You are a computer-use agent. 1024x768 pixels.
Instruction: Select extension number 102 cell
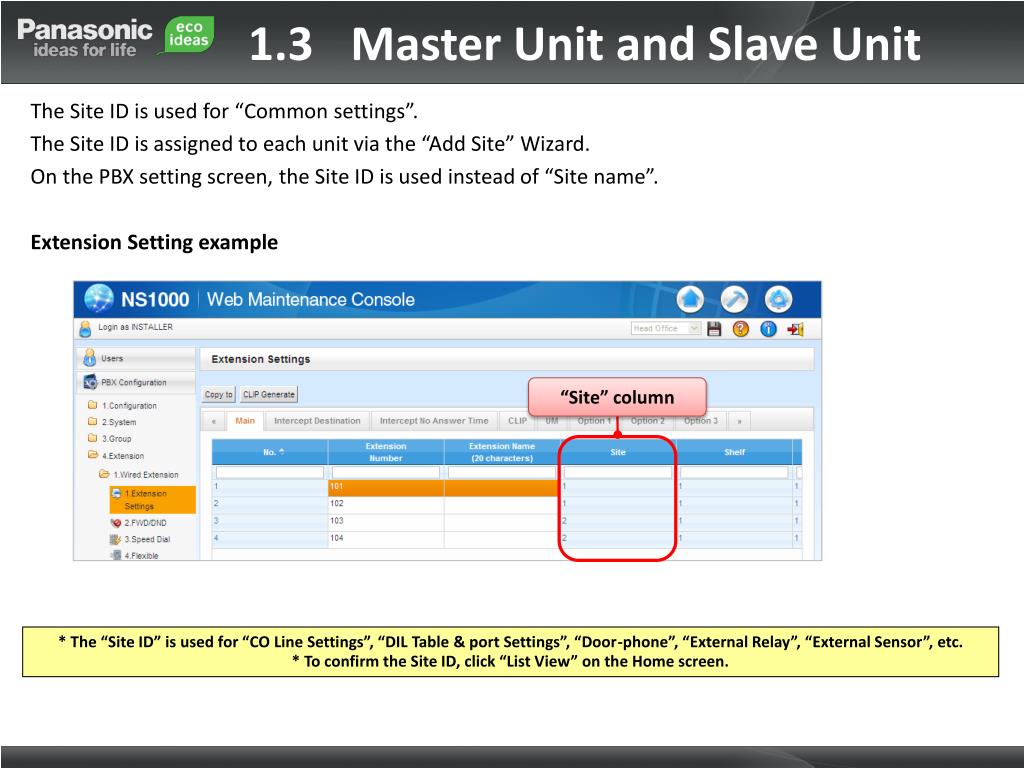[x=386, y=504]
